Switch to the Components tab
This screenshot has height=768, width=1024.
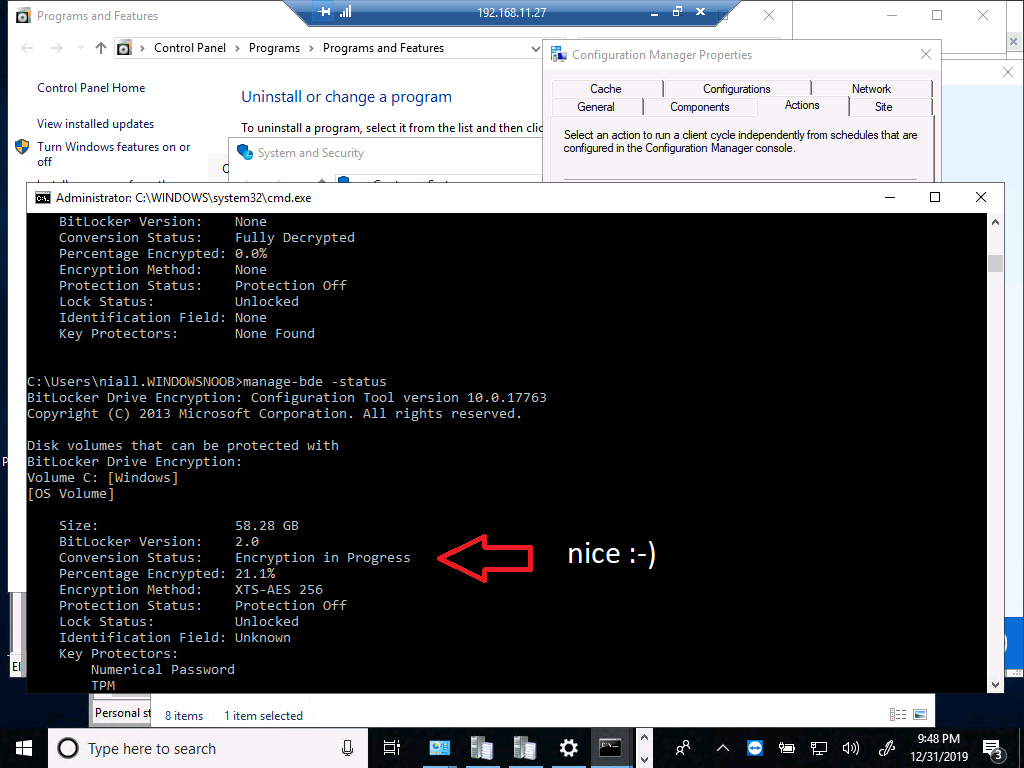tap(699, 106)
